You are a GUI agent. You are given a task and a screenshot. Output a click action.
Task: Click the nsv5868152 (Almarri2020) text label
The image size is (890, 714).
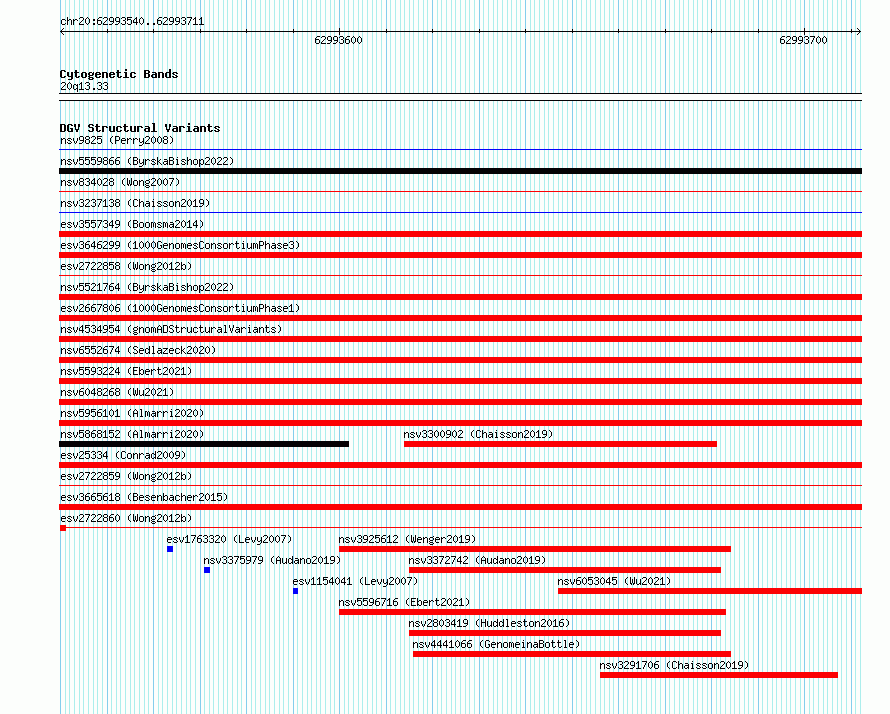click(x=132, y=434)
